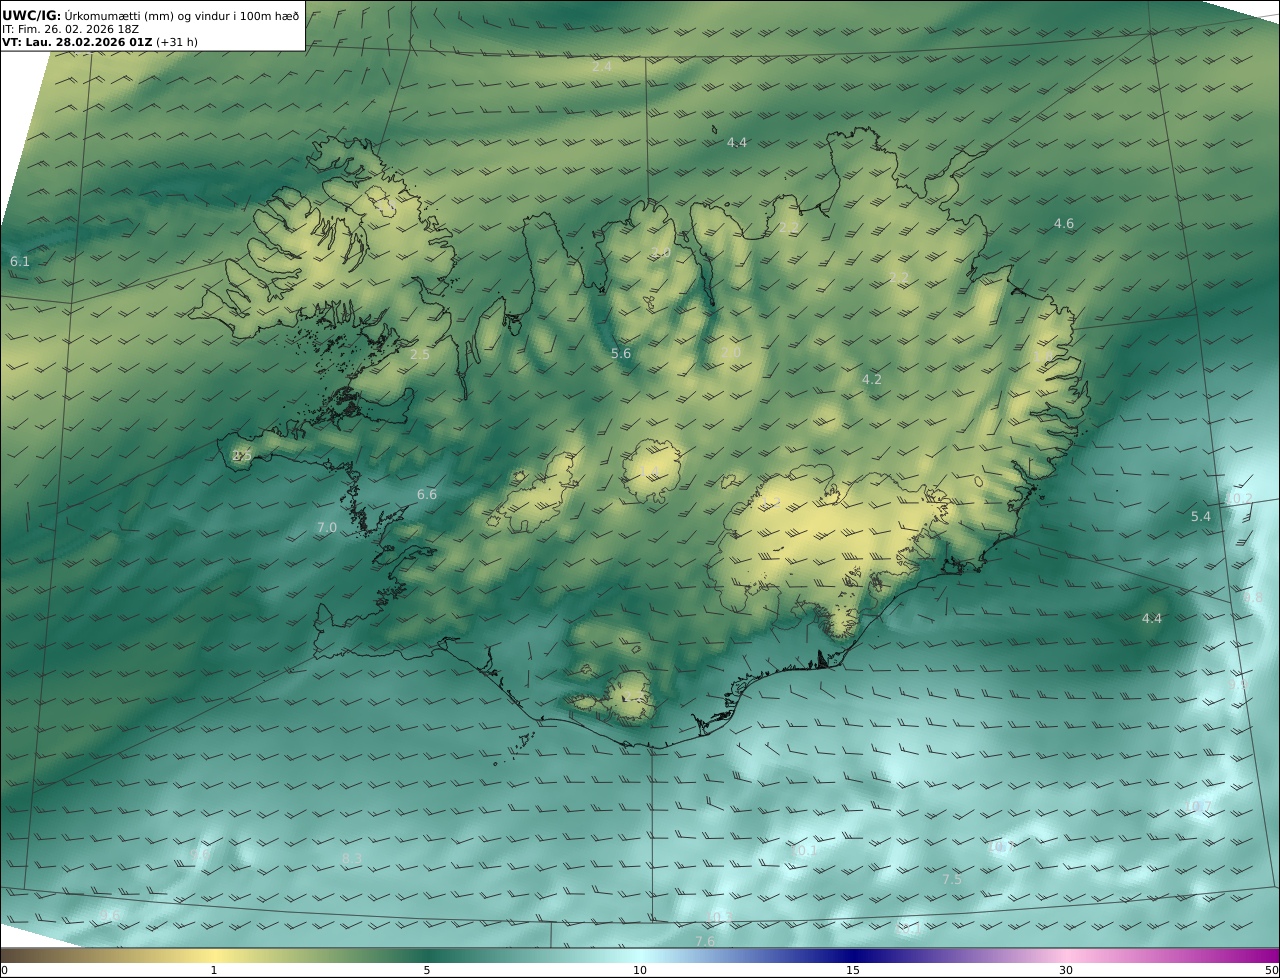Click the Langjökull glacier outline west of Hofsjökull

point(535,490)
